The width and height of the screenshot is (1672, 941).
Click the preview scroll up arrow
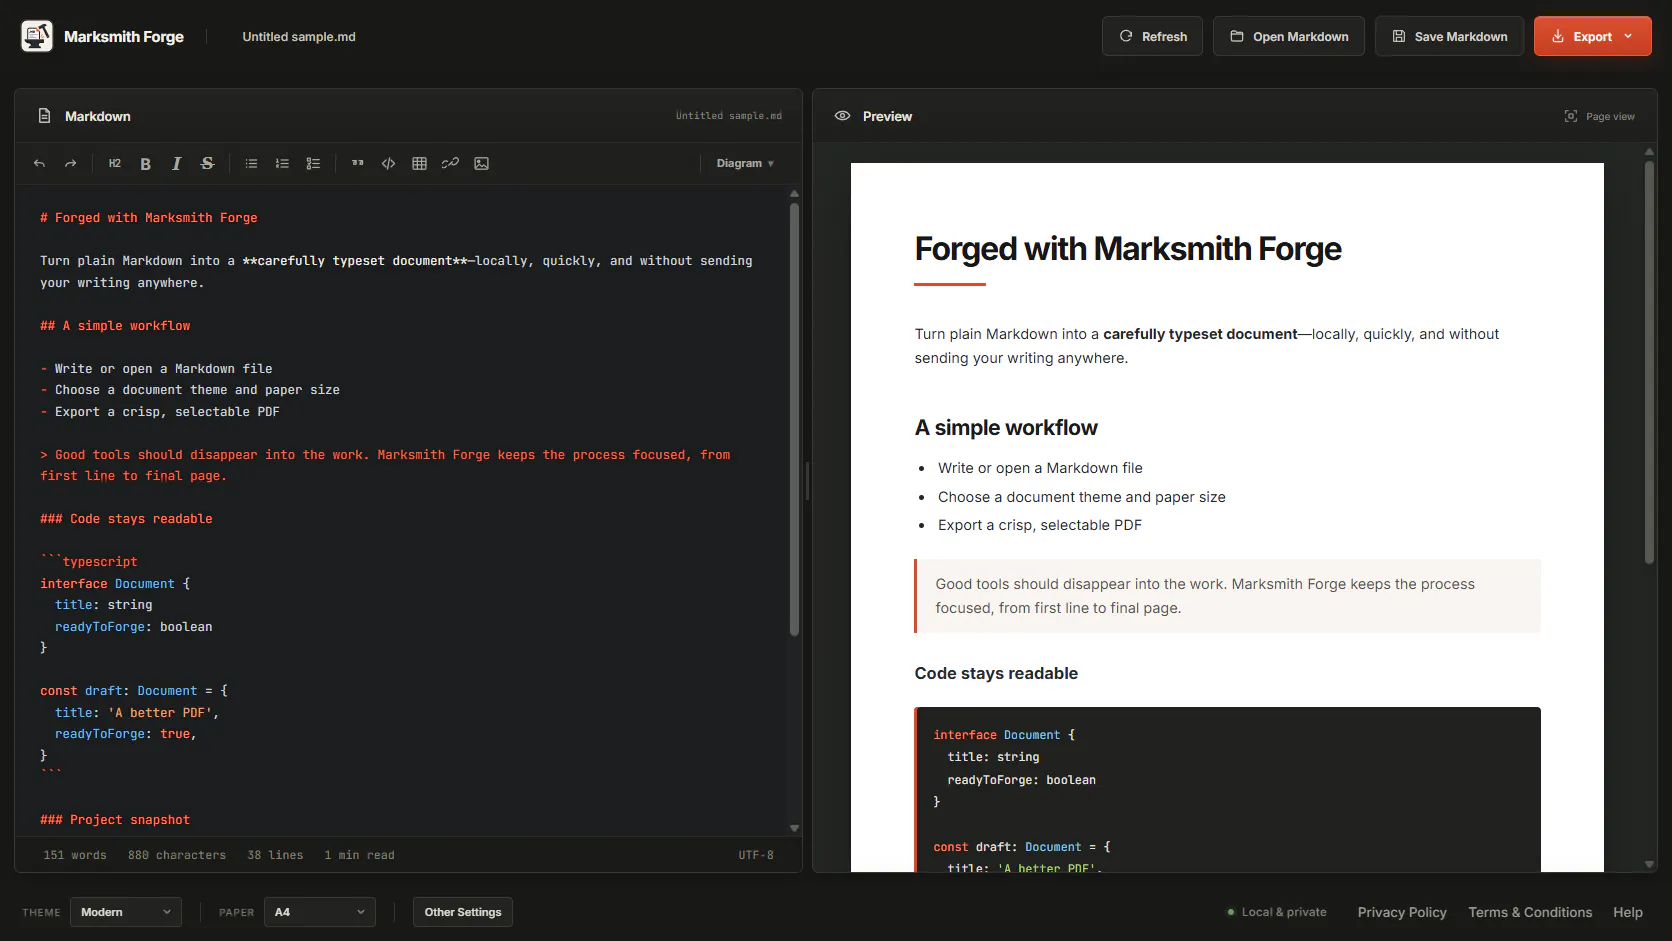1649,152
